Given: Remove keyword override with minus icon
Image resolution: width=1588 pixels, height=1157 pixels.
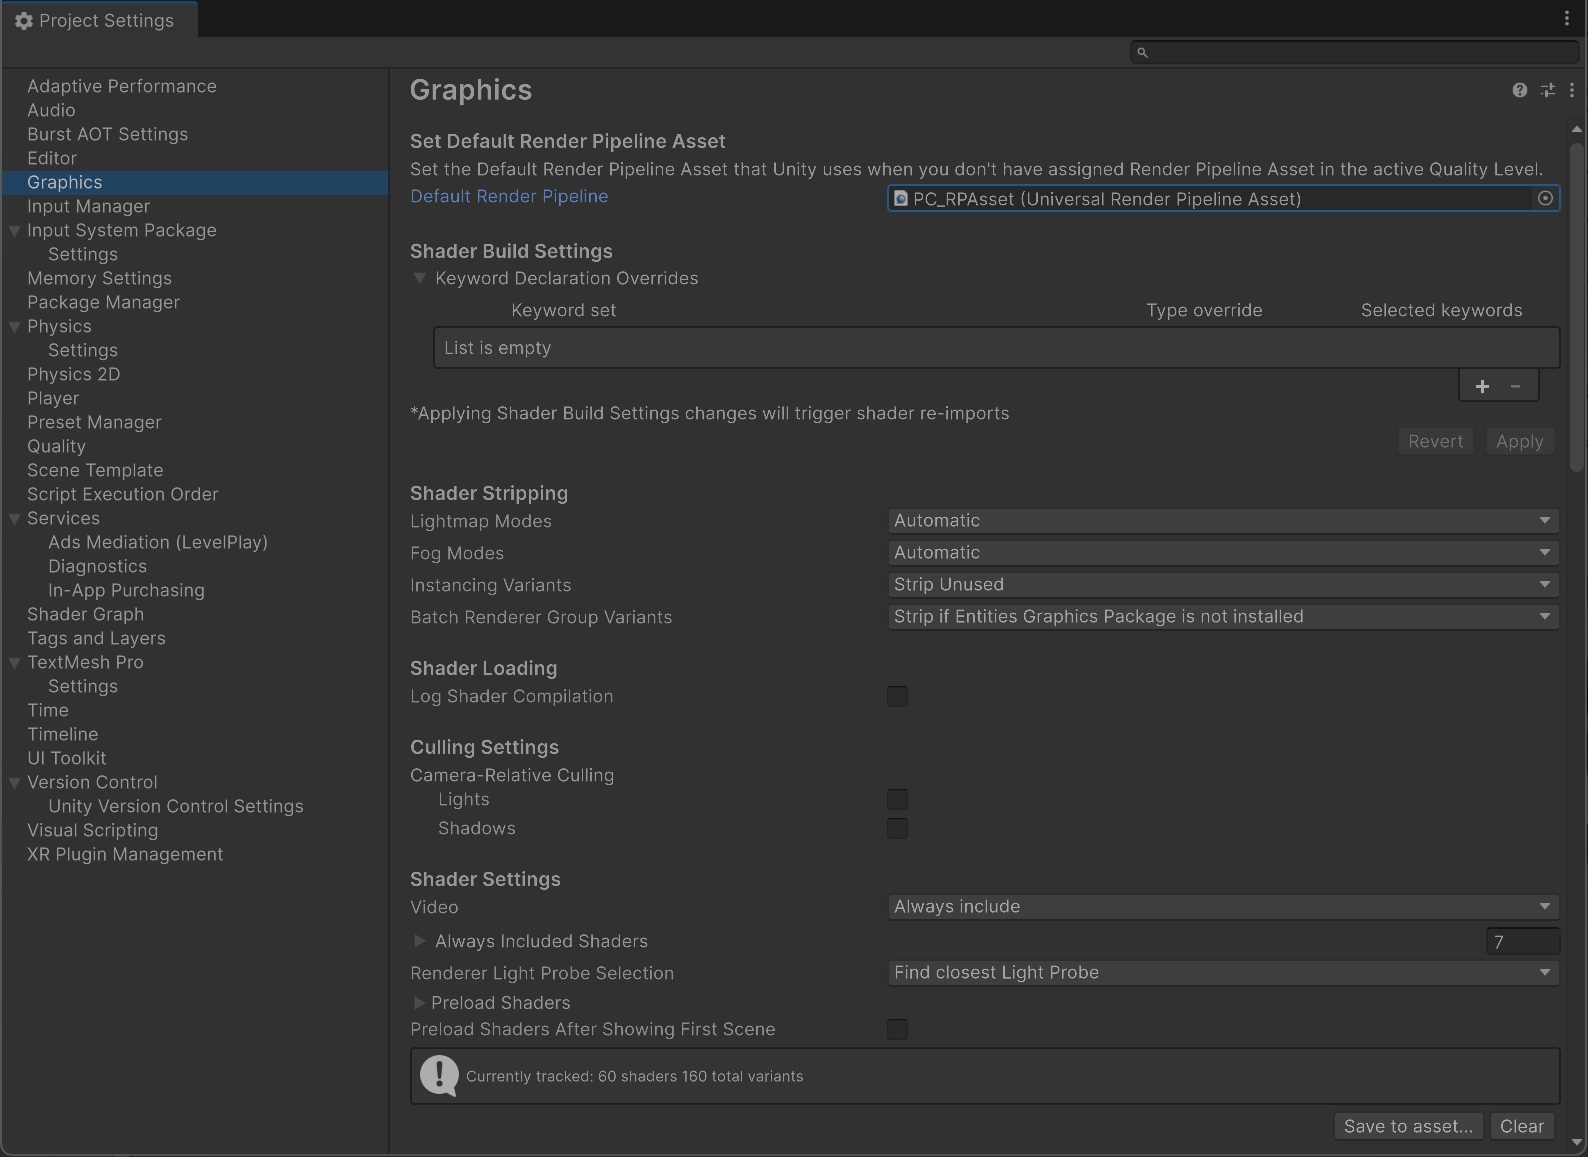Looking at the screenshot, I should pos(1516,386).
